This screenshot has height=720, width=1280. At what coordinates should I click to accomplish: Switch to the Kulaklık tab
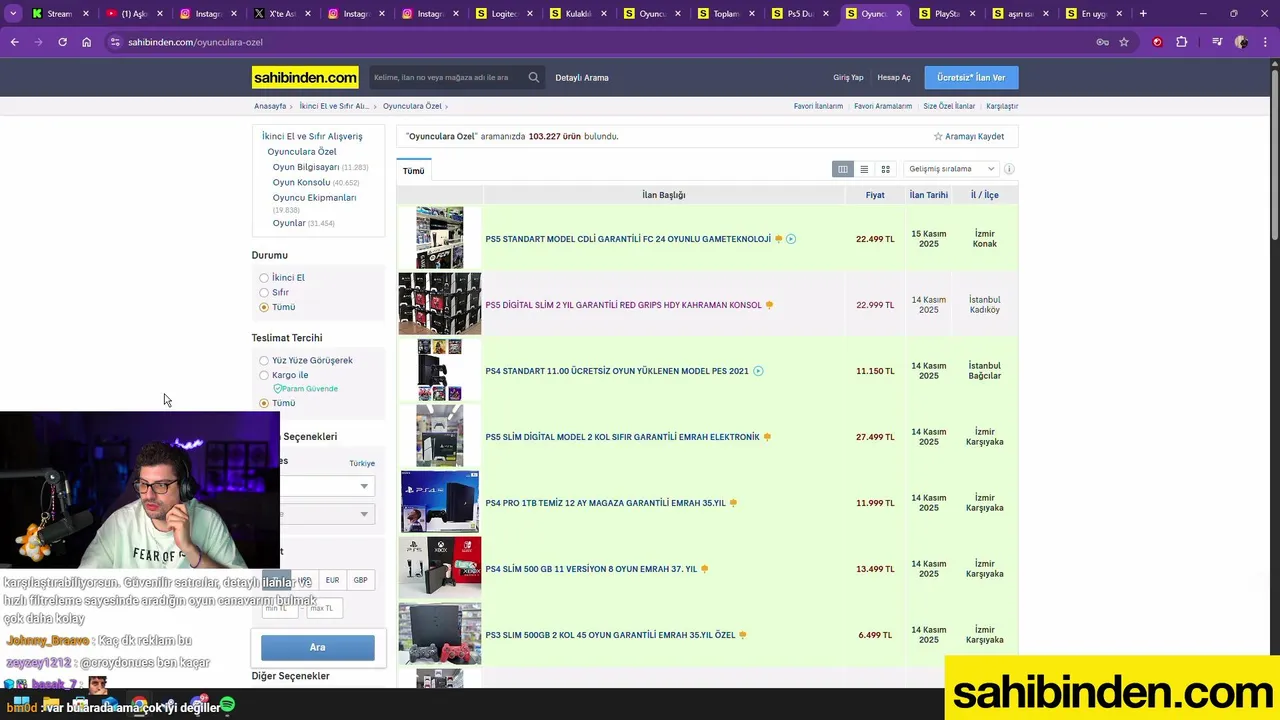click(579, 14)
